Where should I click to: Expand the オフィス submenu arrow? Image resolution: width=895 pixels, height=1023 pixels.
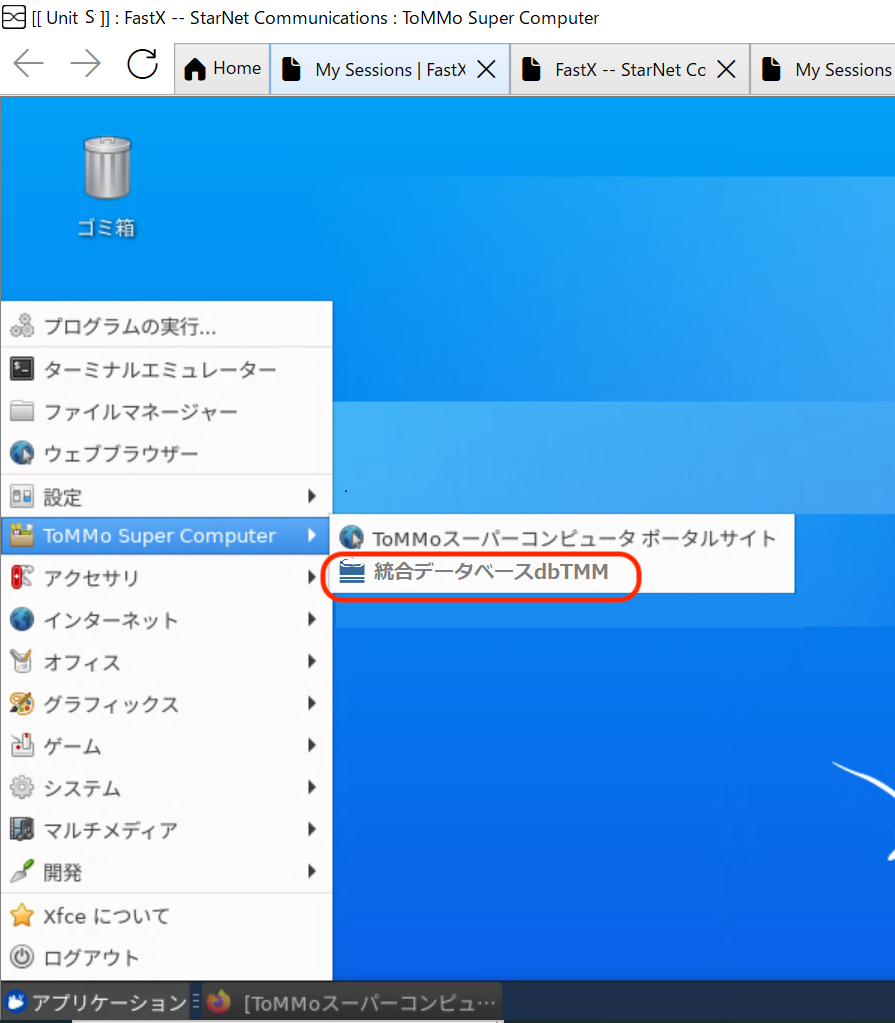point(312,662)
